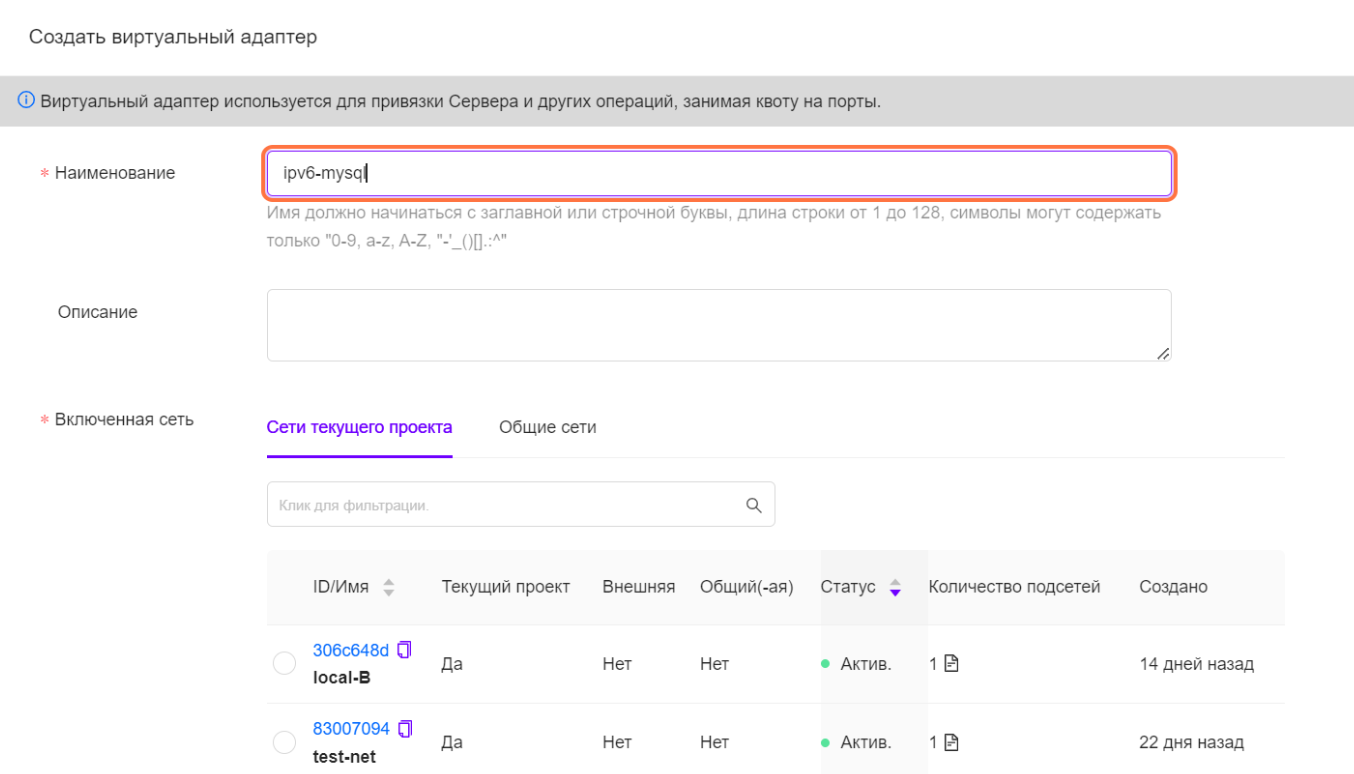The image size is (1354, 774).
Task: Click the Текущий проект column header
Action: click(506, 587)
